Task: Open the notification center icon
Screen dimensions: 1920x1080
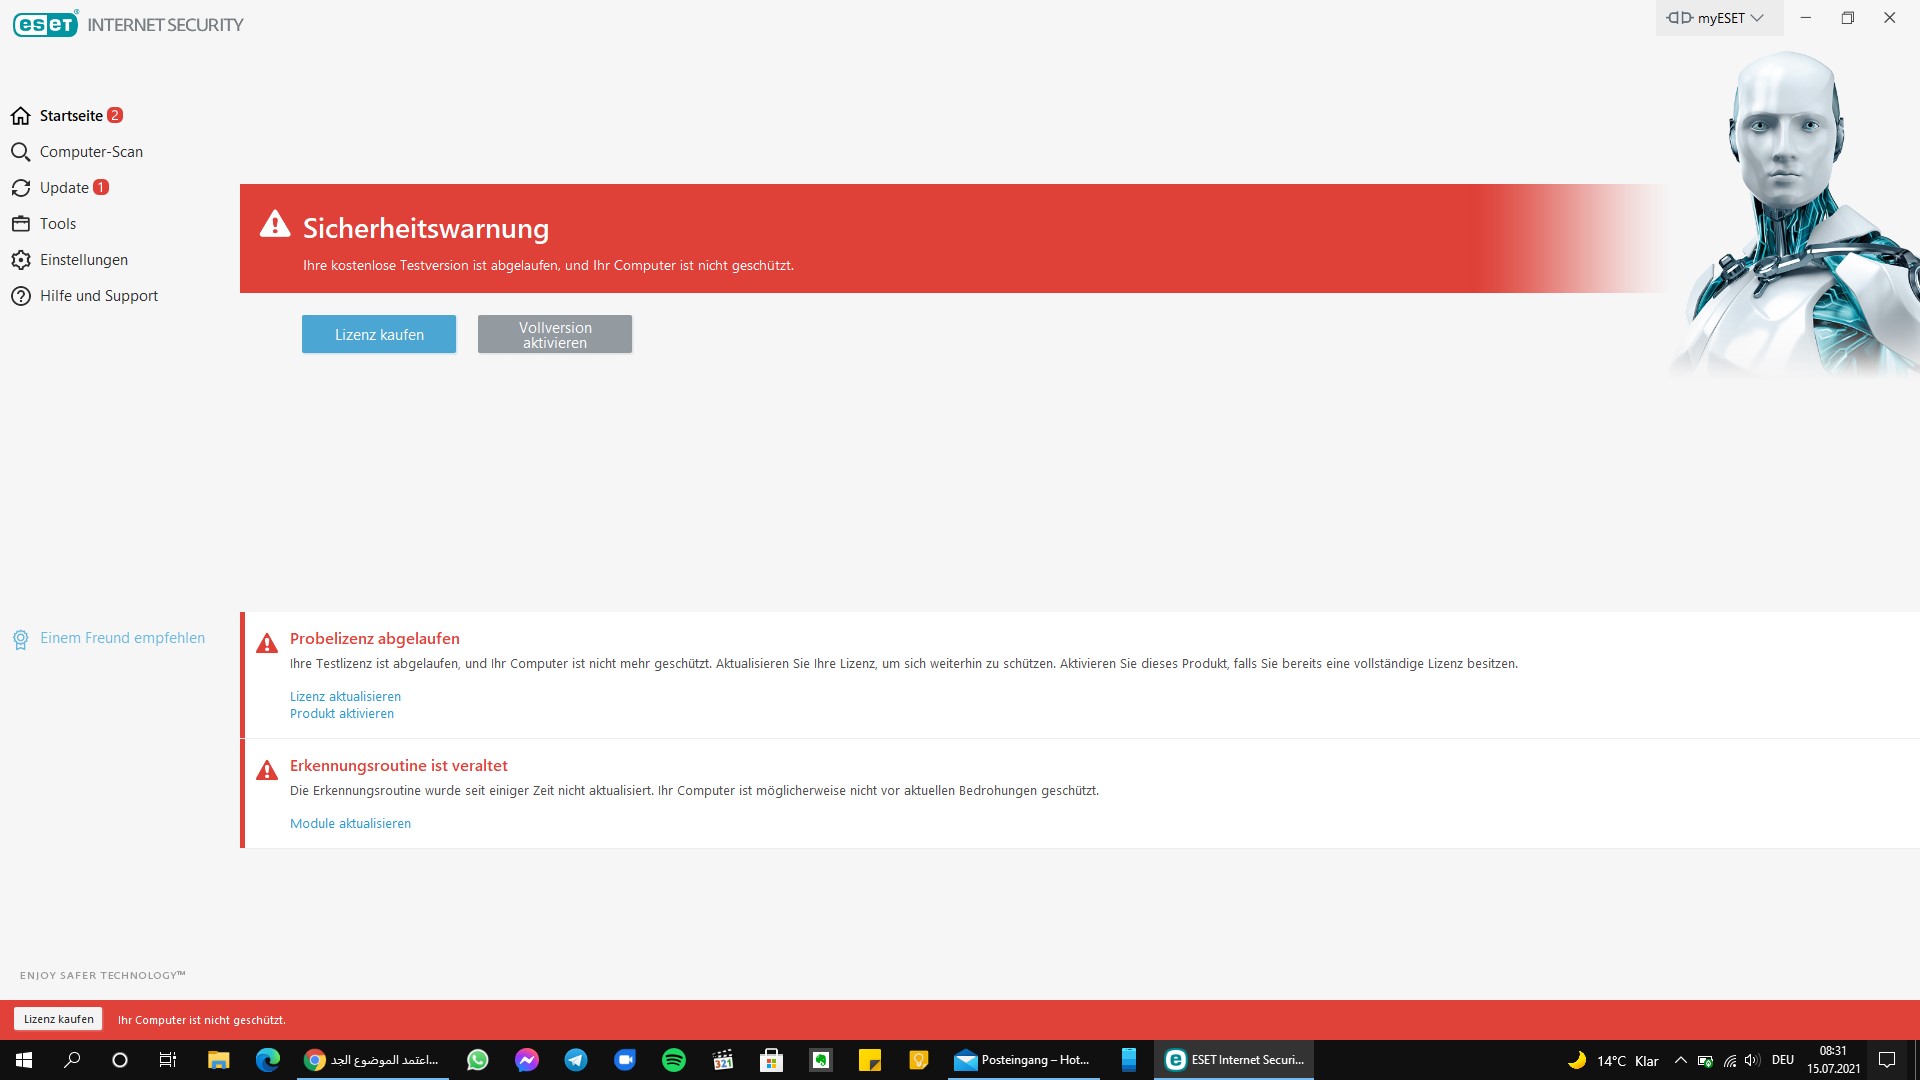Action: [x=1887, y=1060]
